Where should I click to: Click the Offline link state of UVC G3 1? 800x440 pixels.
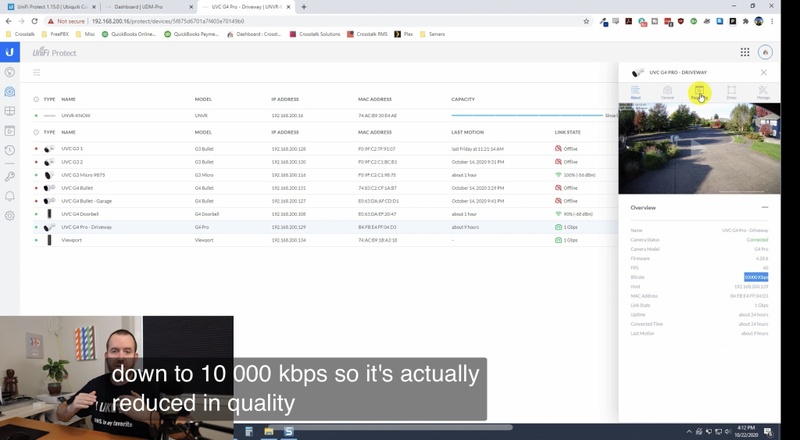(x=566, y=149)
